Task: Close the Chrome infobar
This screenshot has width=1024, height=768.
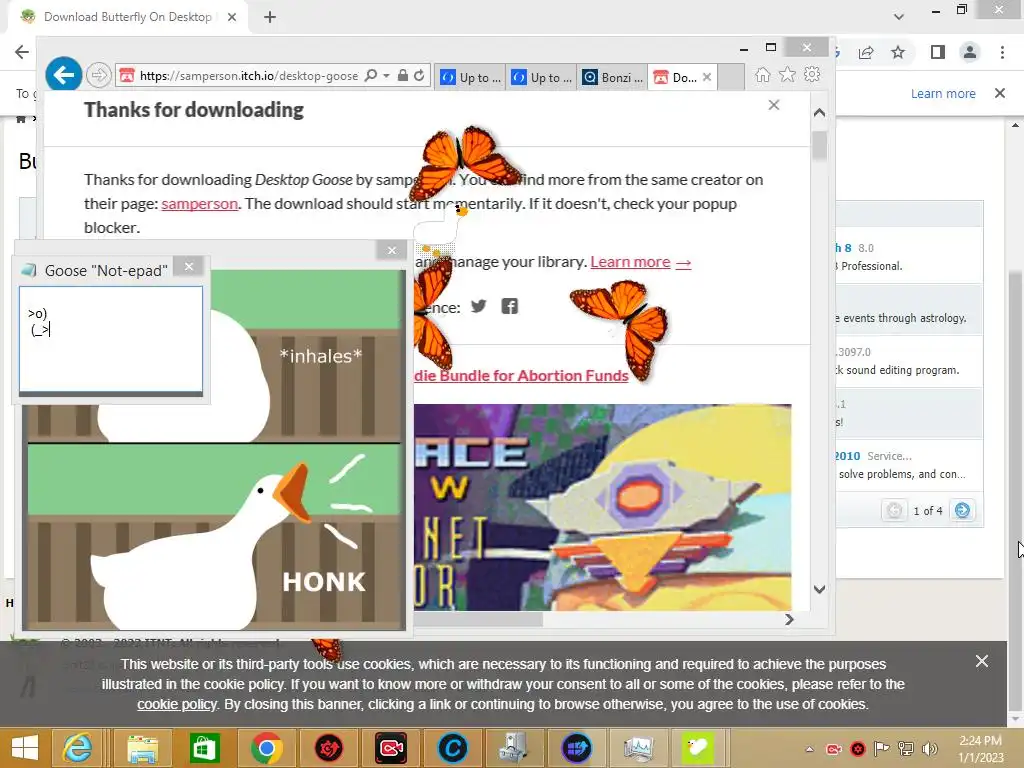Action: (1000, 93)
